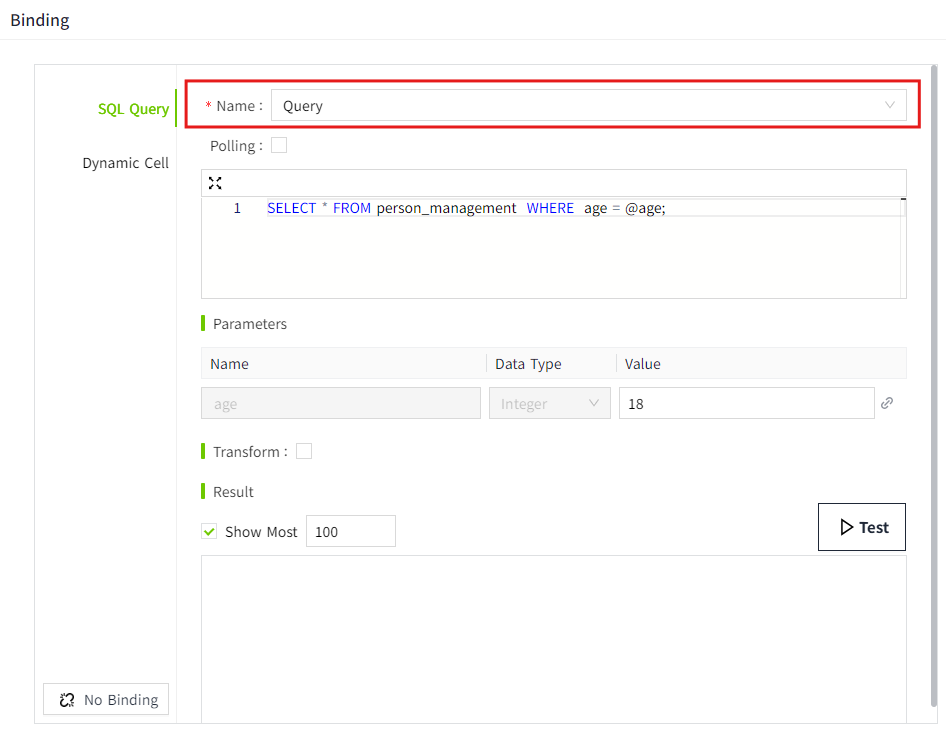The image size is (946, 732).
Task: Uncheck the Show Most checkbox
Action: [209, 532]
